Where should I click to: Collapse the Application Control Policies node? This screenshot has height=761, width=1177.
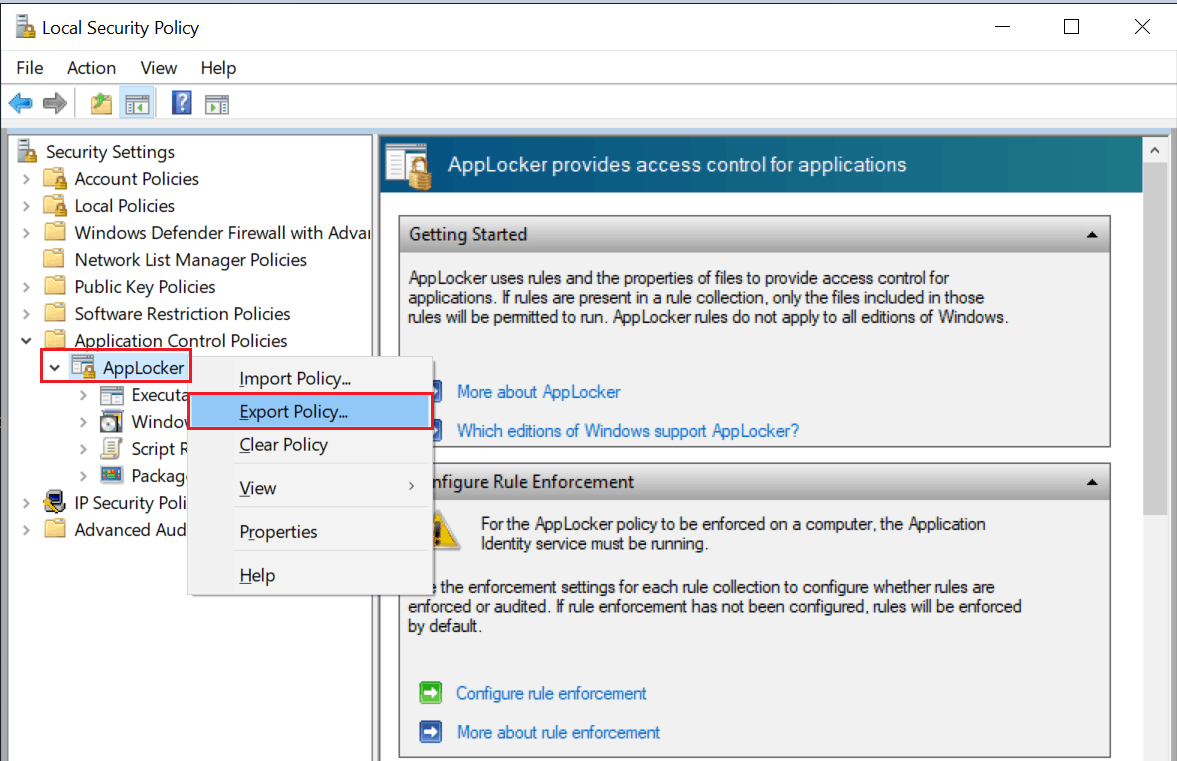(26, 341)
